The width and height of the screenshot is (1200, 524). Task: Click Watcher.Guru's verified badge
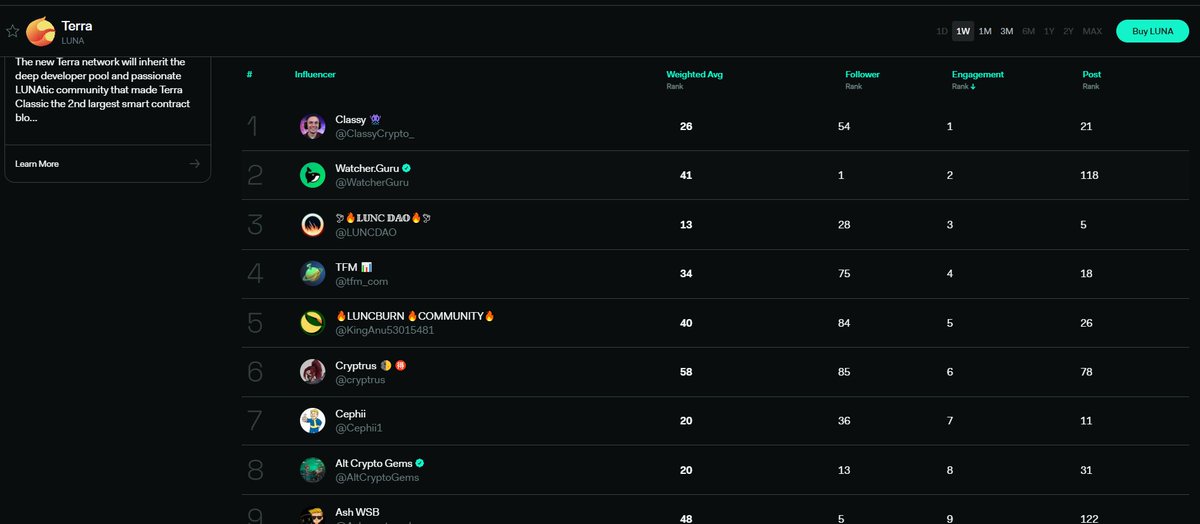pos(407,168)
